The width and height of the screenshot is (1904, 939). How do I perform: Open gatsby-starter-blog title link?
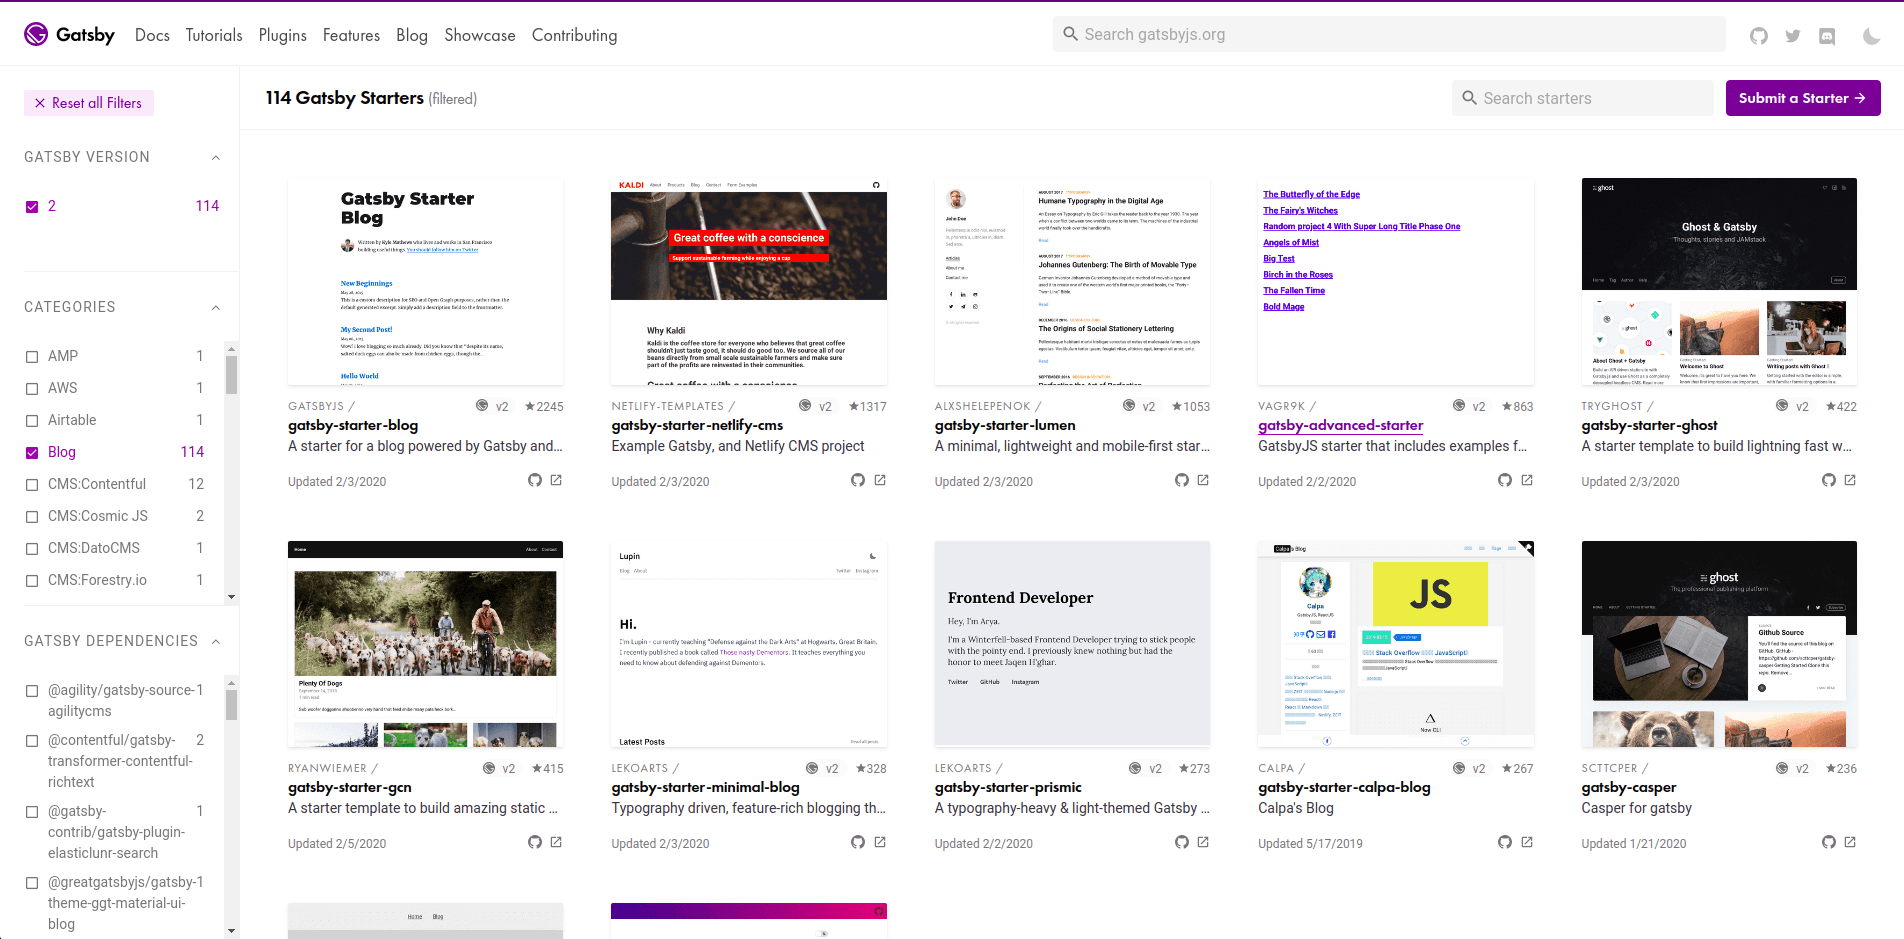coord(353,425)
